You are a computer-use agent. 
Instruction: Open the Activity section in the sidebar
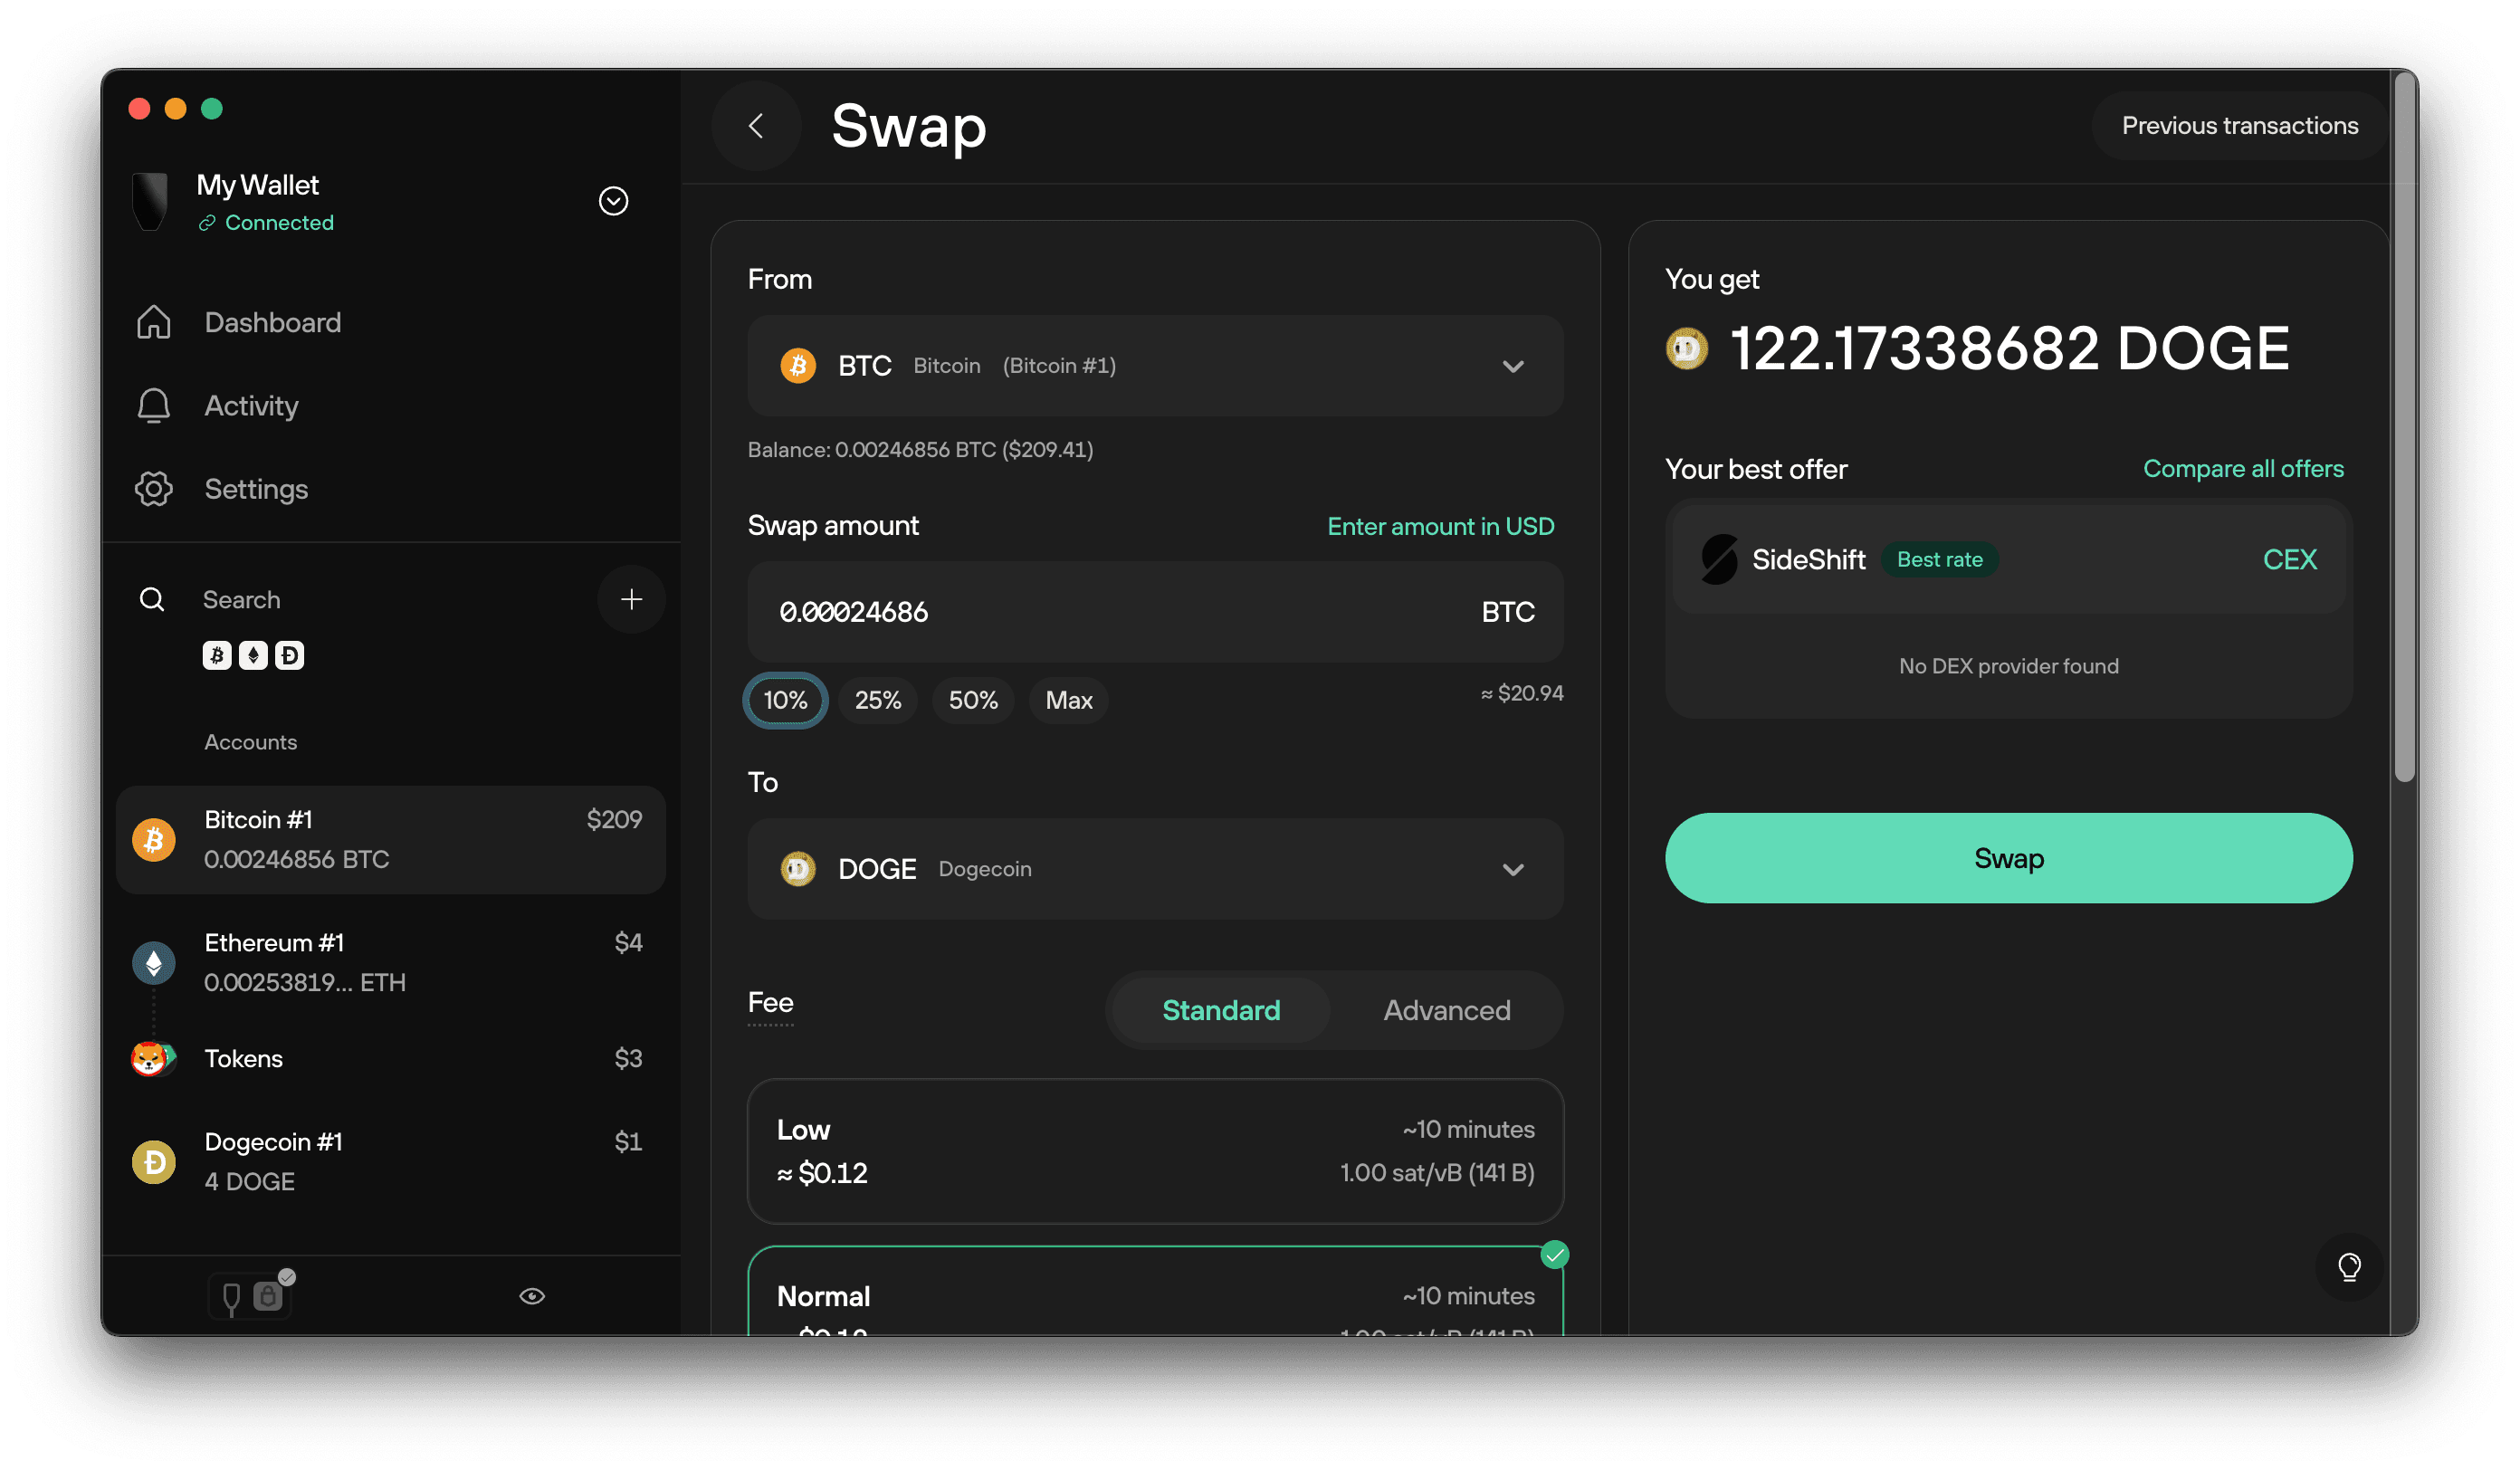click(251, 406)
